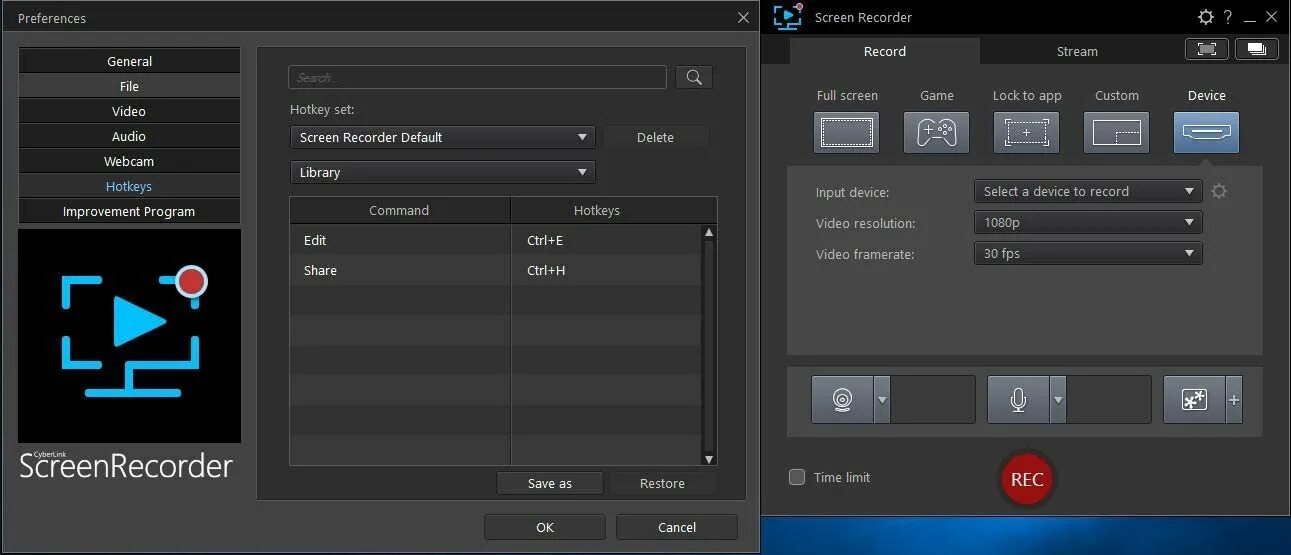Click Screen Recorder logo in title bar
This screenshot has height=555, width=1291.
click(x=788, y=17)
